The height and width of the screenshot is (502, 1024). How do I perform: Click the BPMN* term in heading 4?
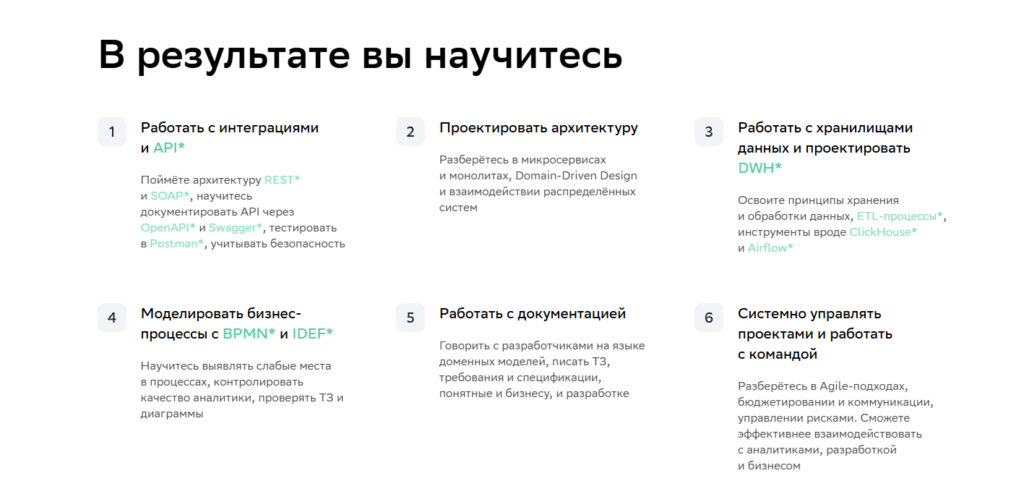point(249,334)
